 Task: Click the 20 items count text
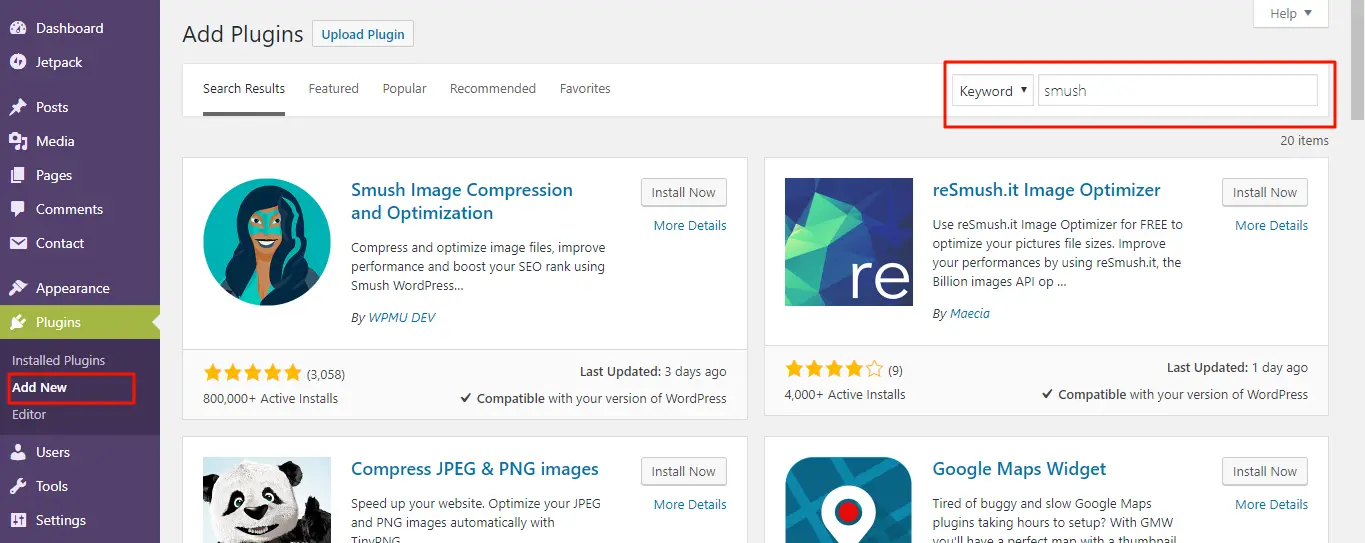pos(1304,140)
